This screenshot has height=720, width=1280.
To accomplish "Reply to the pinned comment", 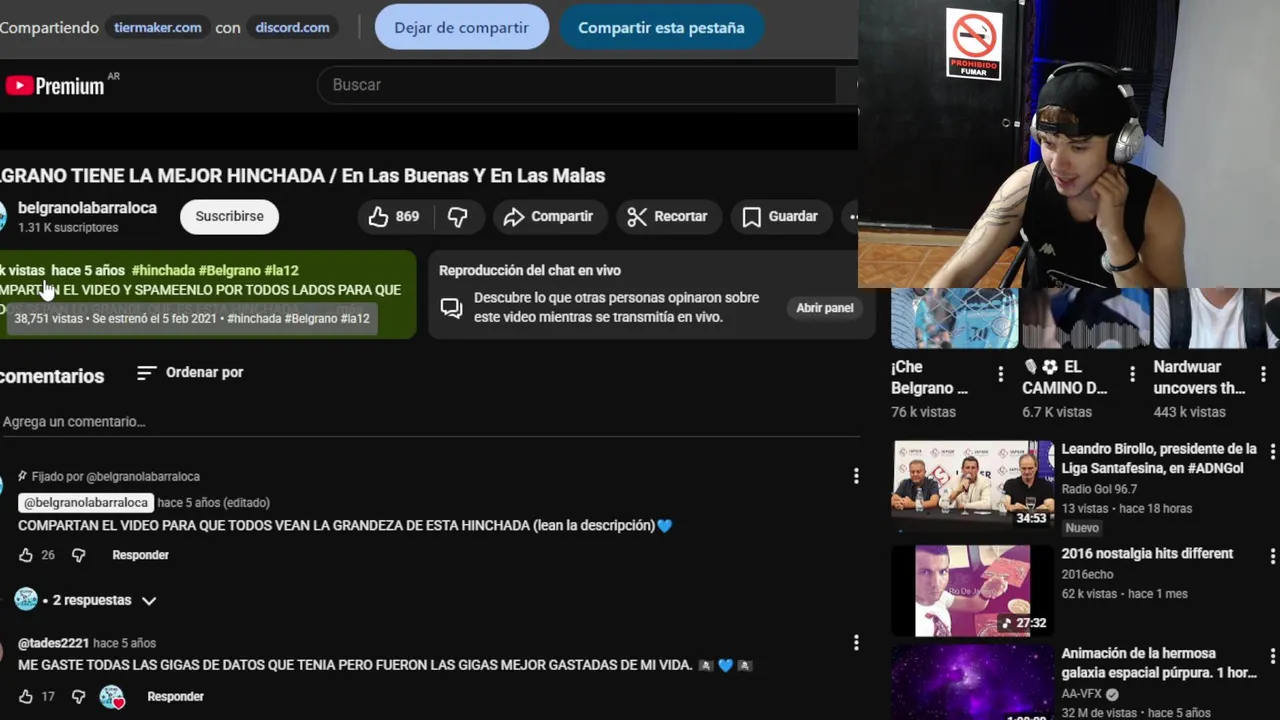I will [x=140, y=555].
